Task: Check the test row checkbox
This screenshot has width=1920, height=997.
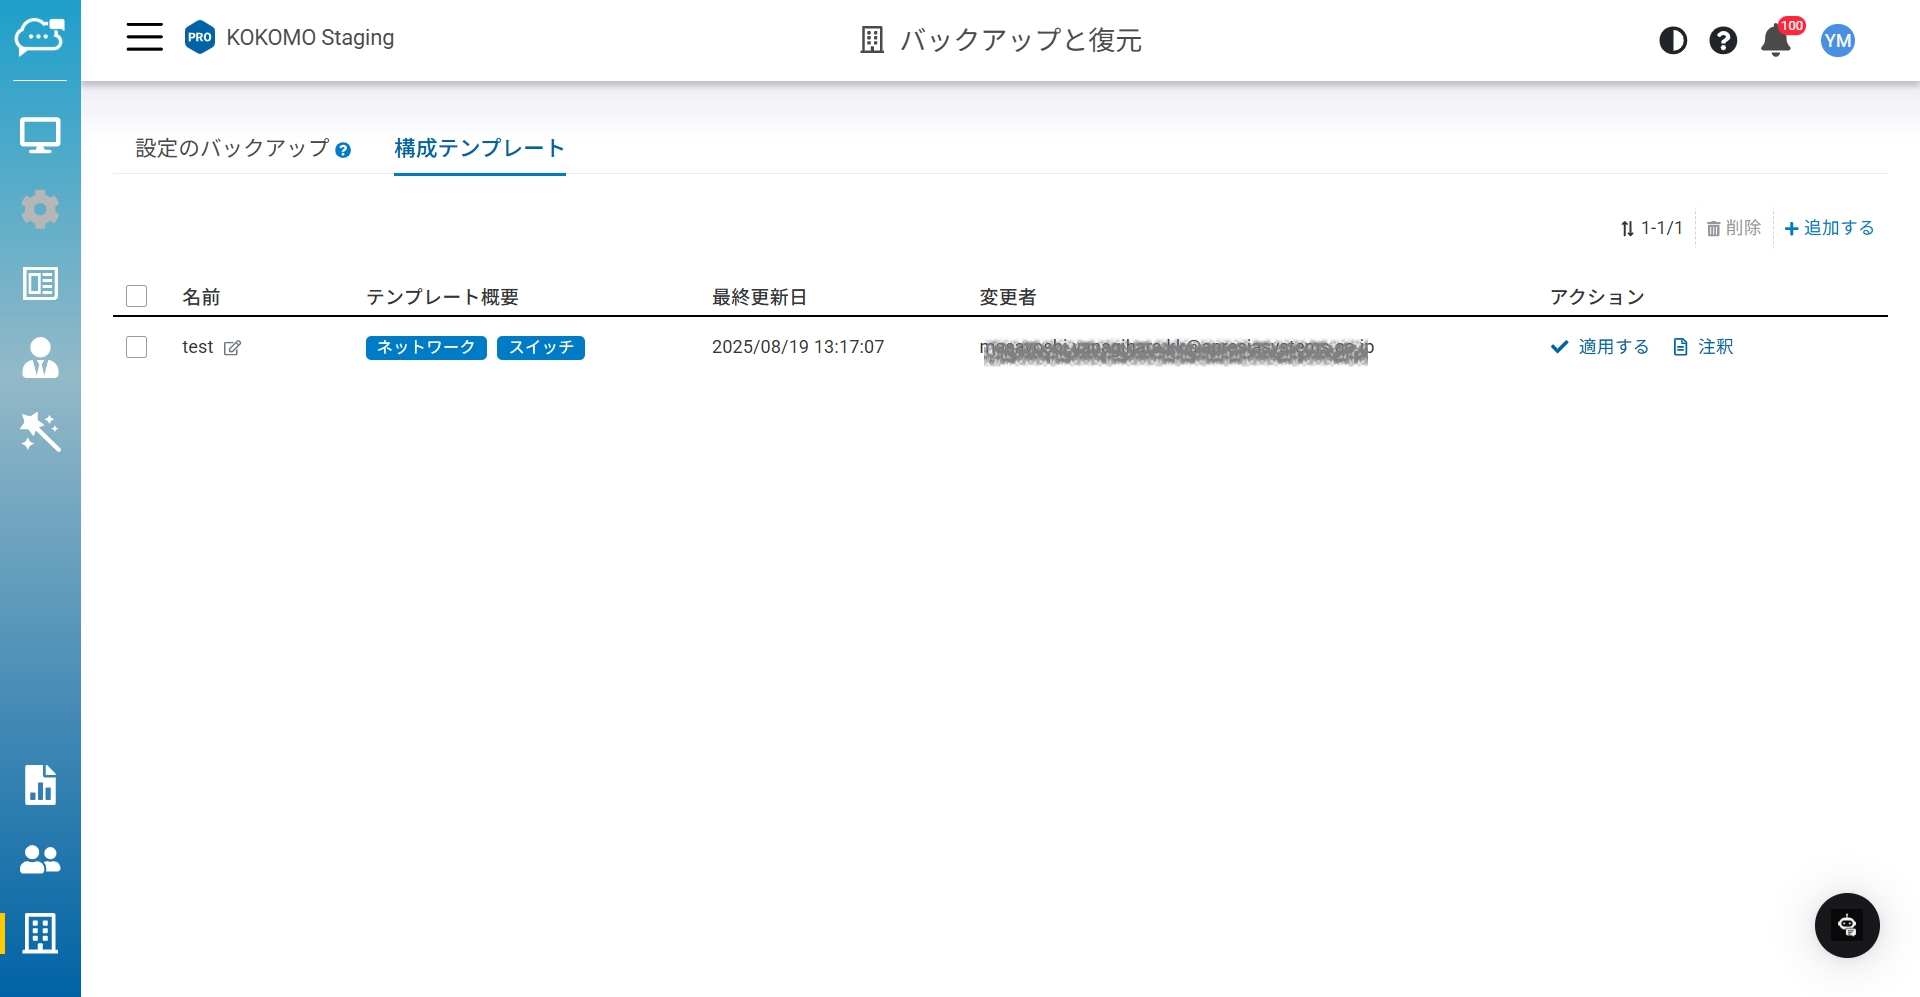Action: pyautogui.click(x=137, y=347)
